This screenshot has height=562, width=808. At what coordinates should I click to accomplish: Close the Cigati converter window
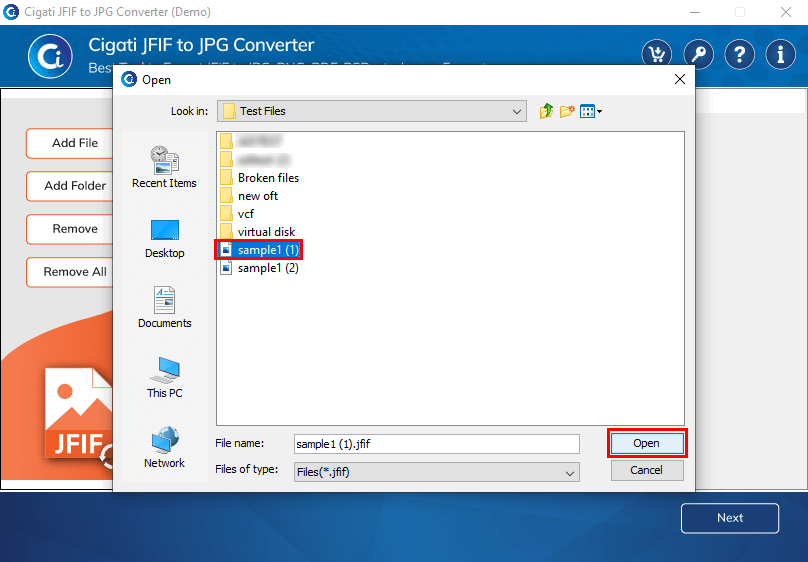pyautogui.click(x=785, y=12)
